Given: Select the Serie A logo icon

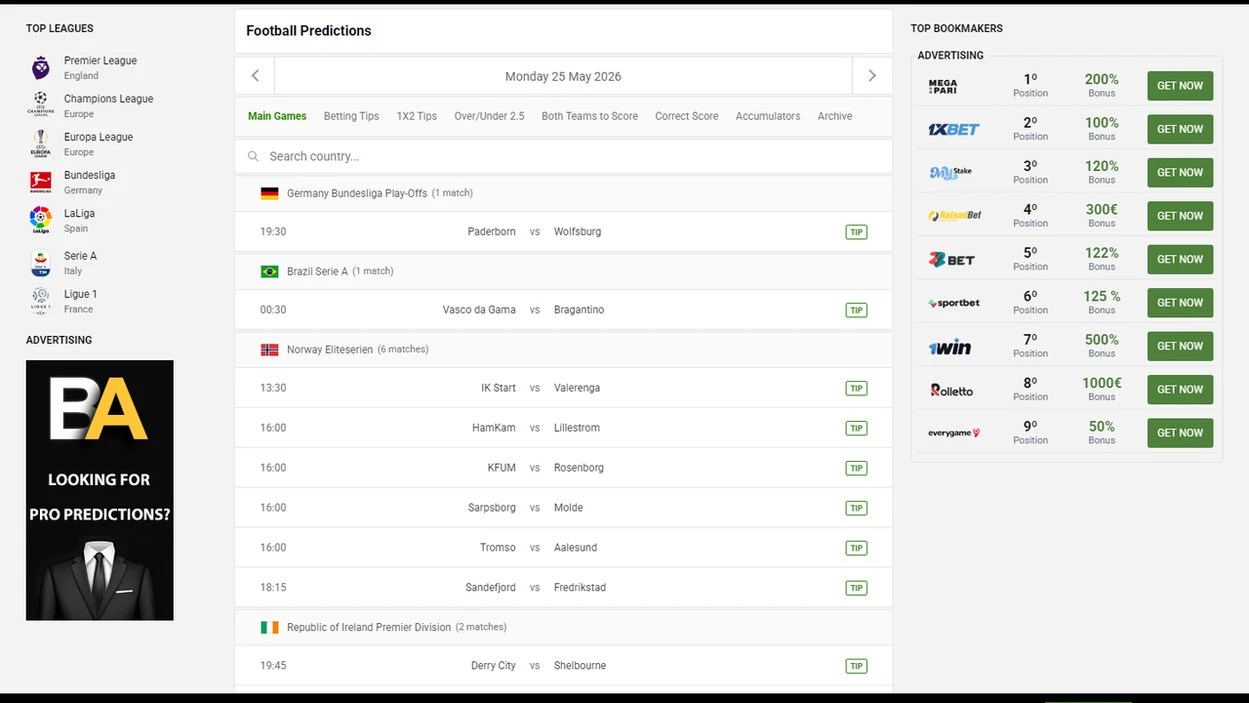Looking at the screenshot, I should click(x=40, y=263).
